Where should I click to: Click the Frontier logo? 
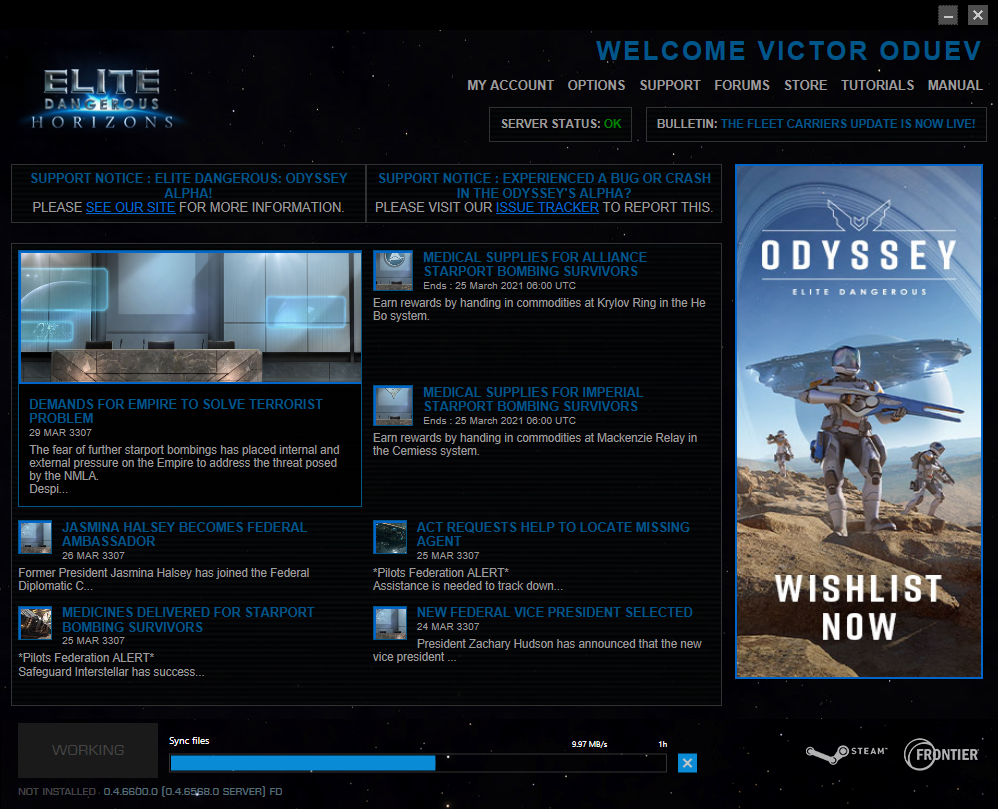pyautogui.click(x=941, y=754)
